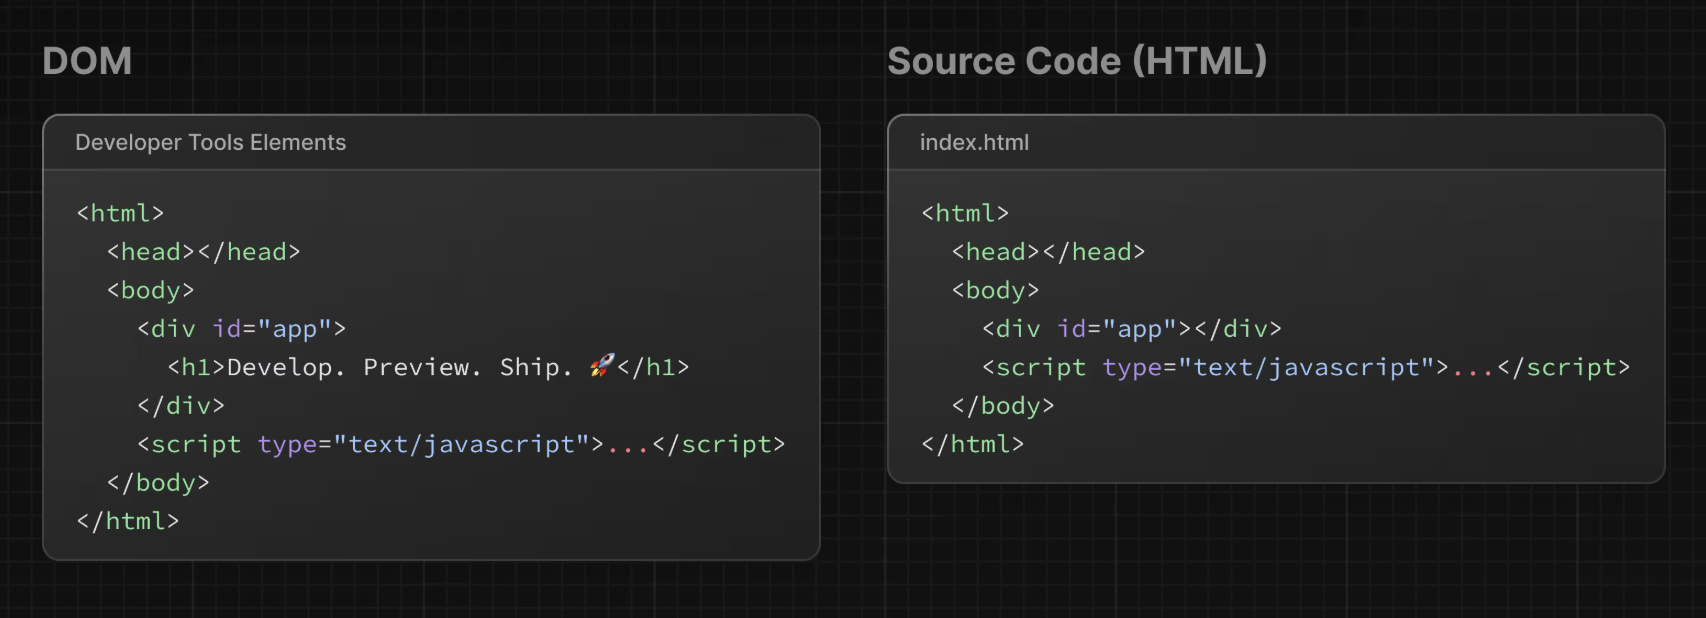Screen dimensions: 1706x618
Task: Select the "Source Code (HTML)" heading
Action: pos(1077,61)
